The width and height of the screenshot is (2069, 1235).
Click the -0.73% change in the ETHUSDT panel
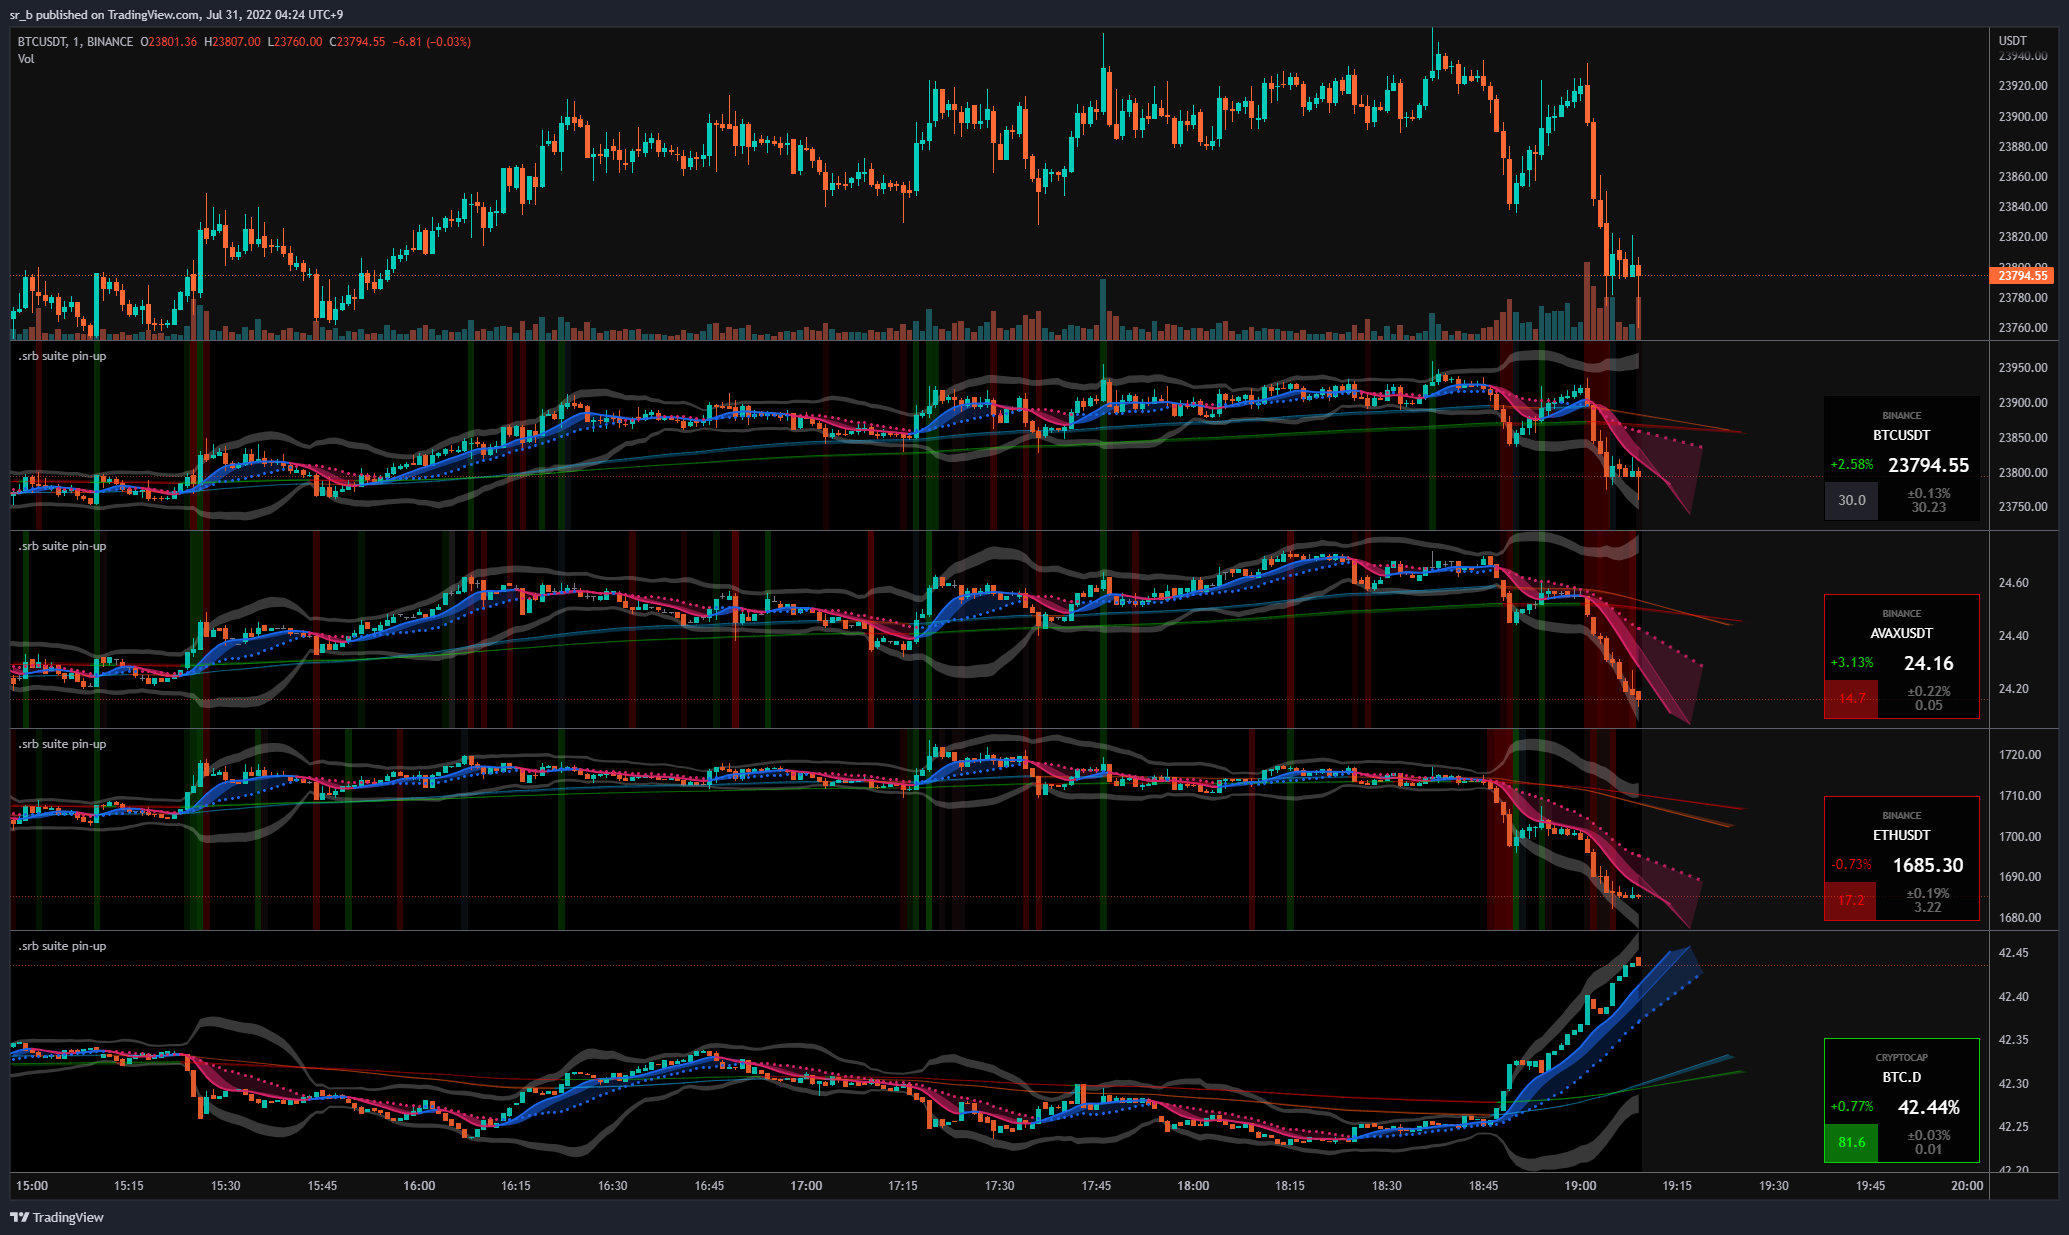click(x=1852, y=865)
